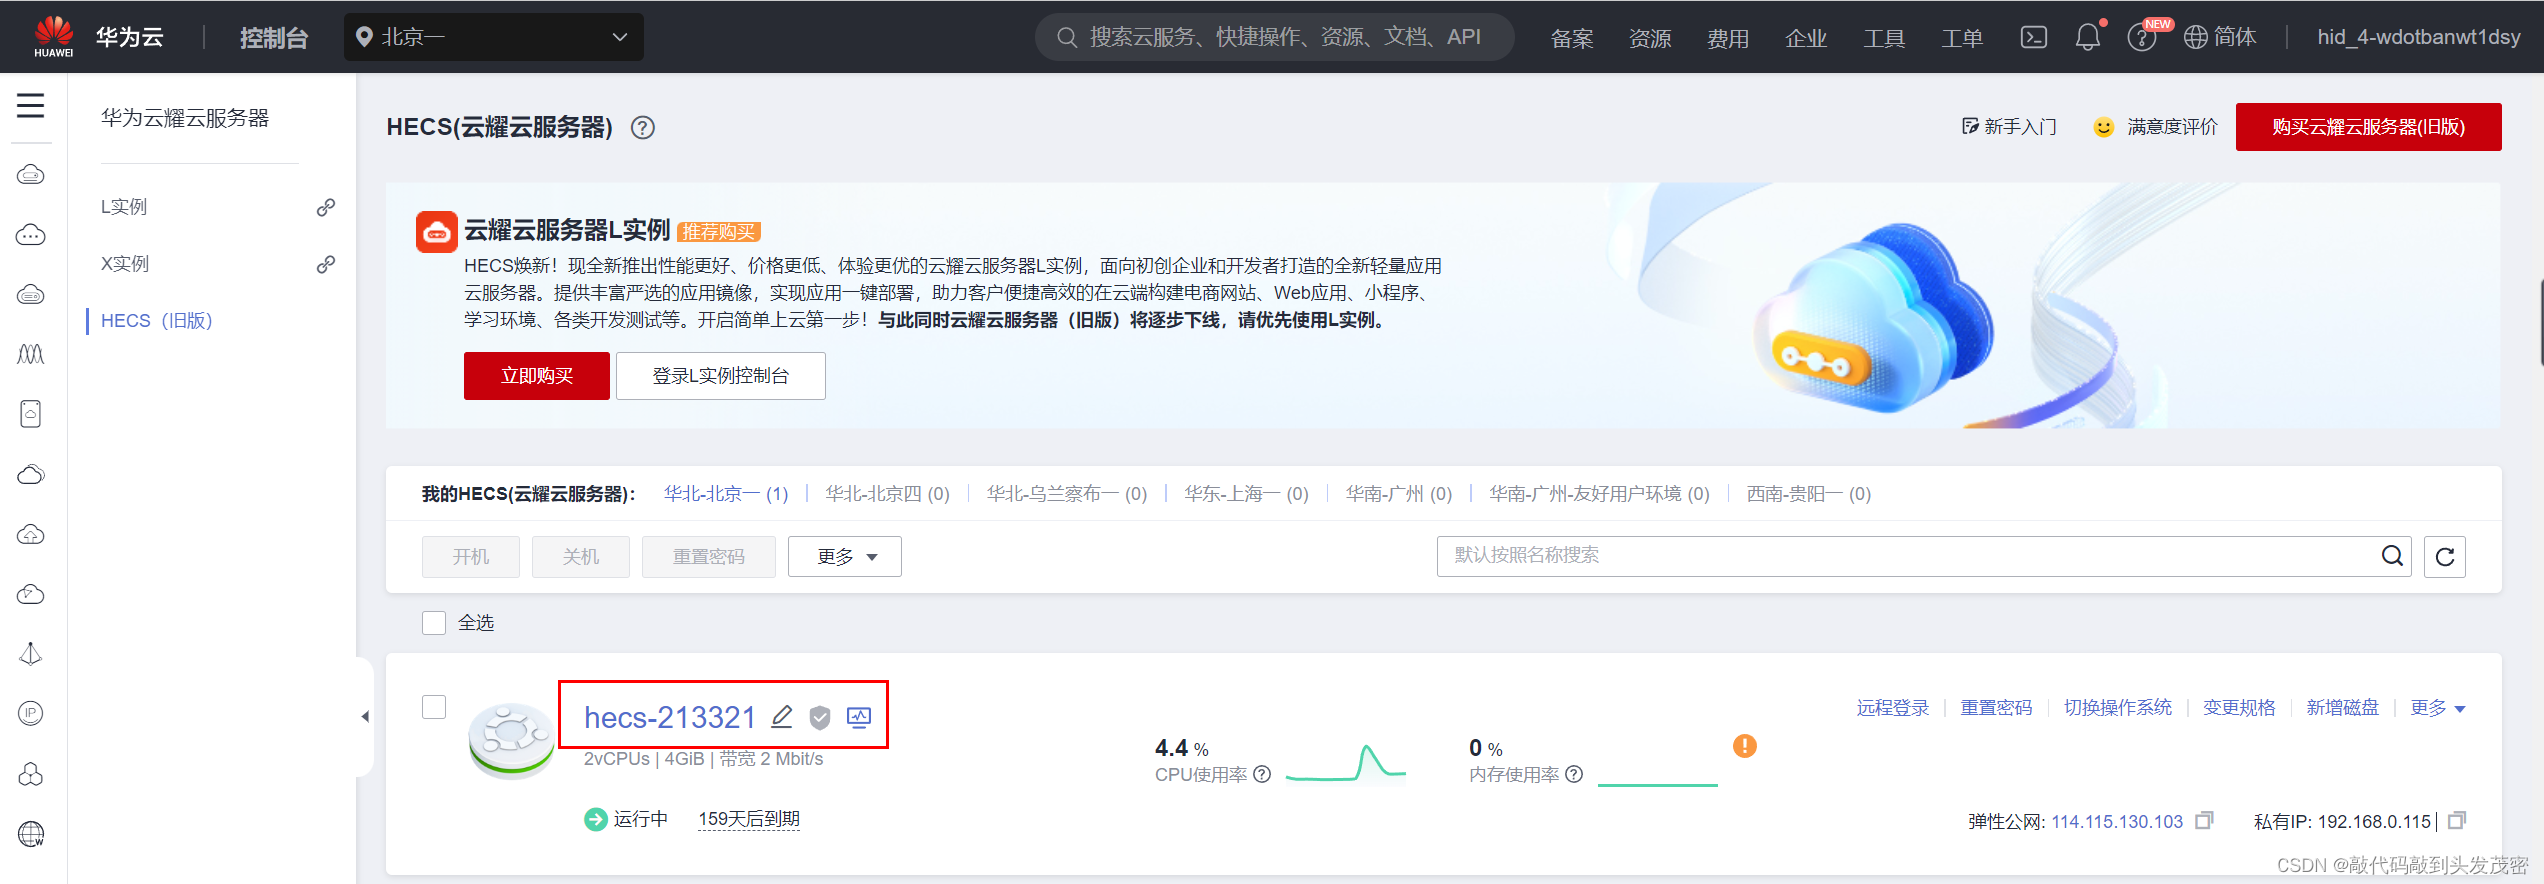
Task: Click 变更规格 link
Action: (2239, 708)
